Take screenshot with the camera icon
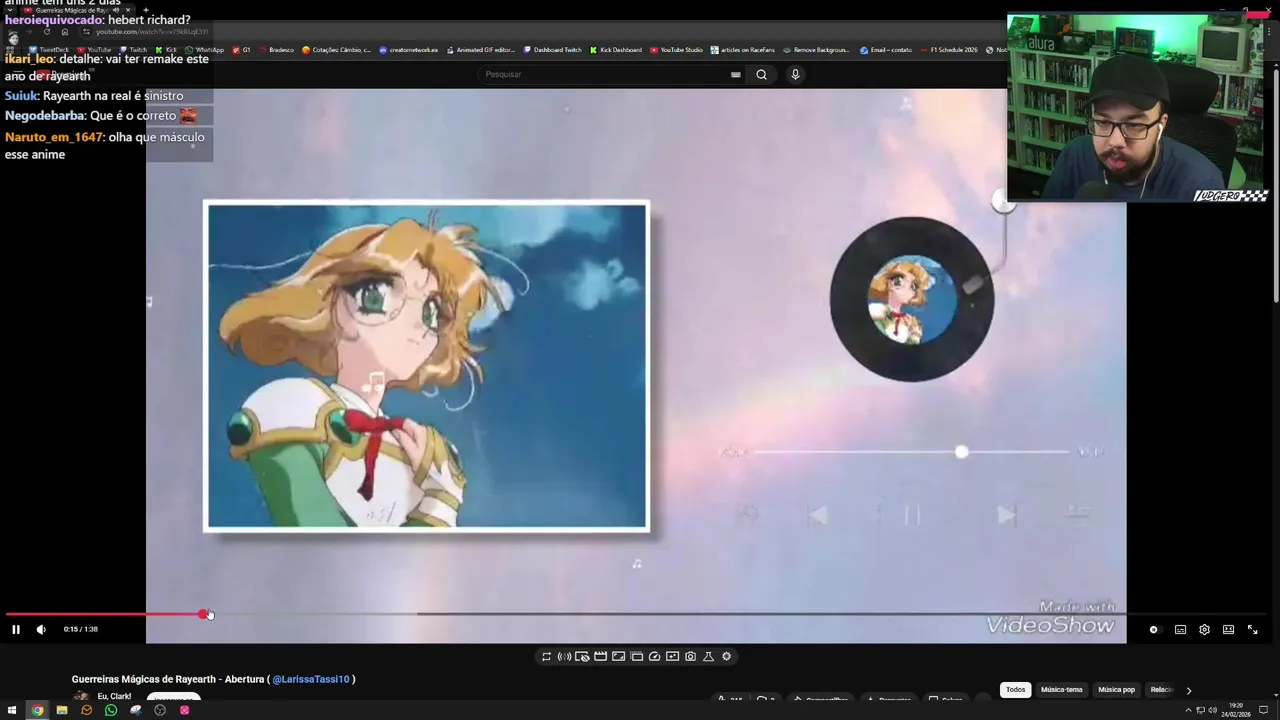The width and height of the screenshot is (1280, 720). point(690,656)
